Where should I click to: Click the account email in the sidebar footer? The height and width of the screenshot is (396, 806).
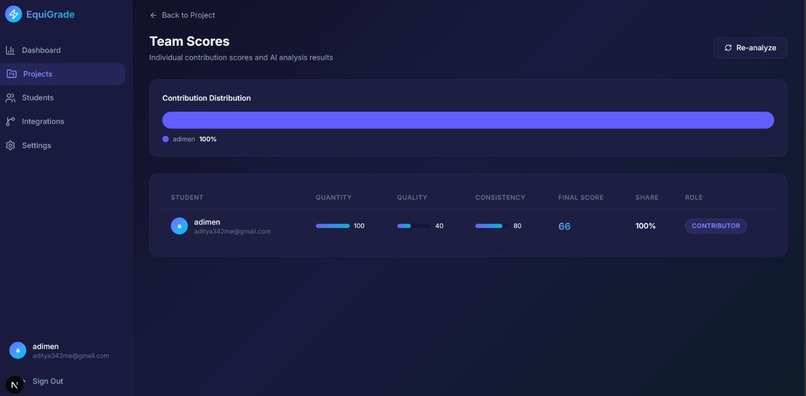[x=70, y=356]
